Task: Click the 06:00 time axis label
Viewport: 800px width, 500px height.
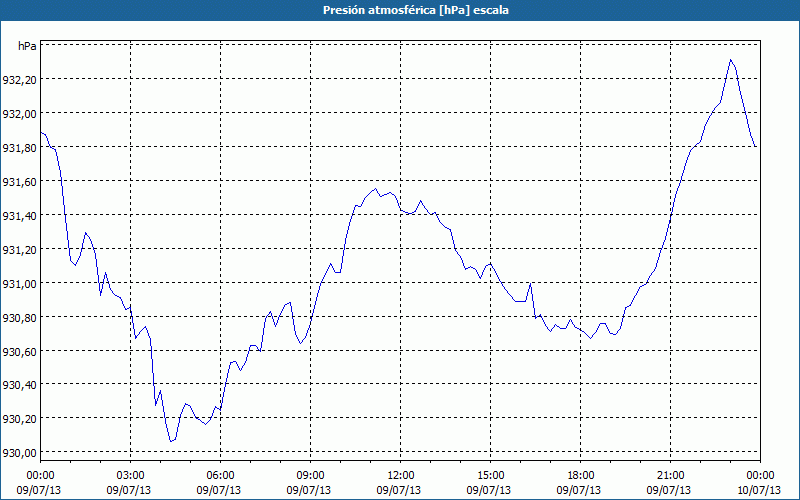Action: pos(220,476)
